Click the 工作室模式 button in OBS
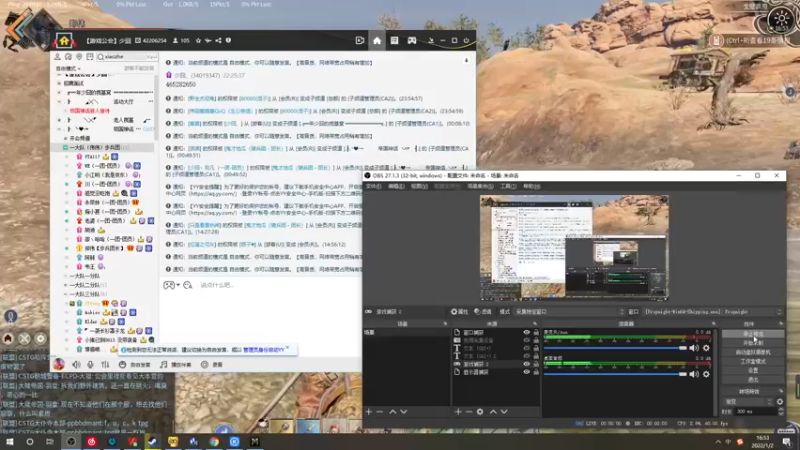The height and width of the screenshot is (450, 800). point(753,361)
